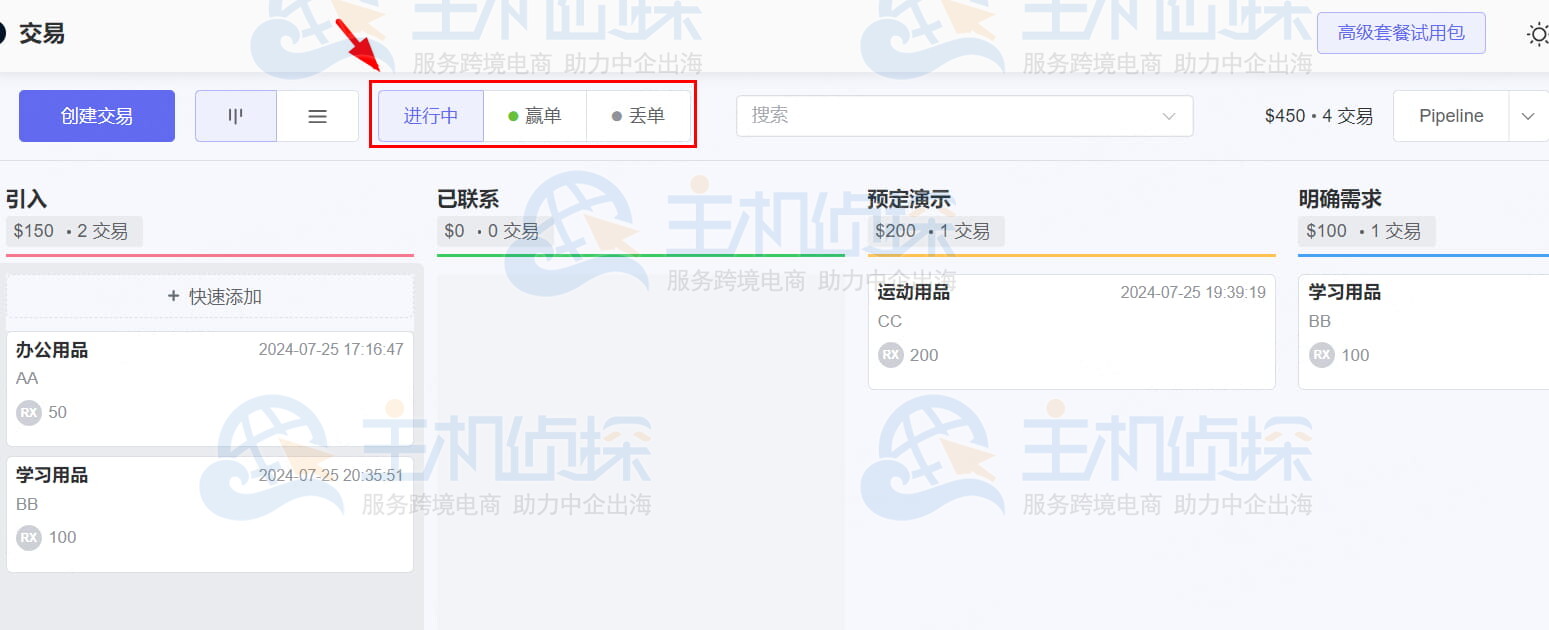Click the RX avatar on 明确需求 学习用品 card
The width and height of the screenshot is (1549, 630).
1319,355
